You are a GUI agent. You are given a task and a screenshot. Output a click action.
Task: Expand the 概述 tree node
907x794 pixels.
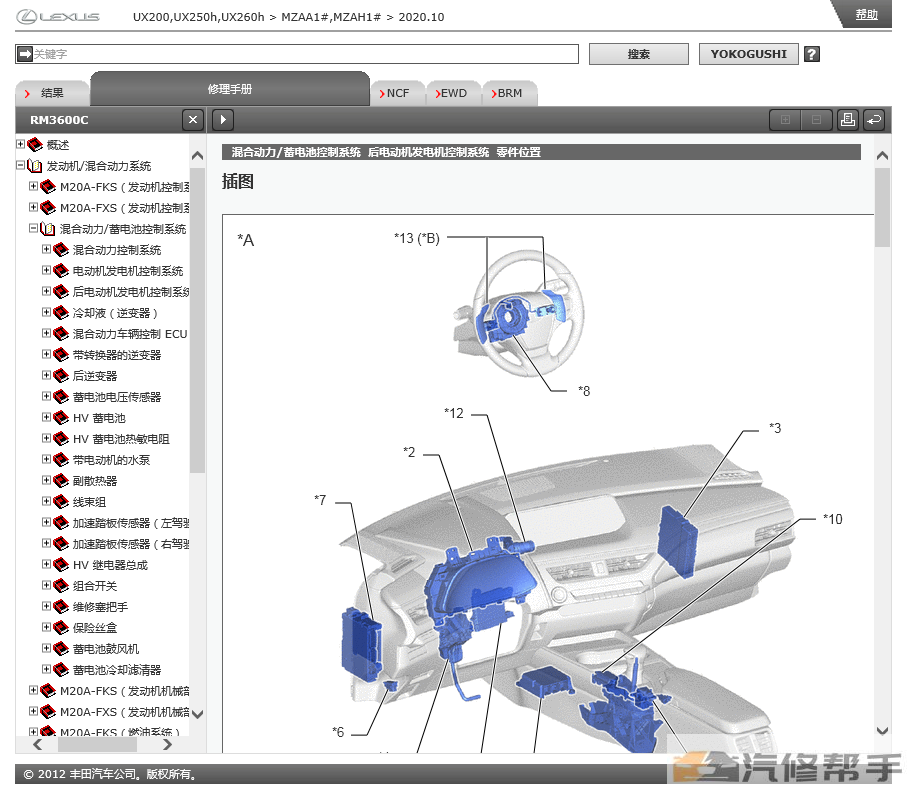21,144
